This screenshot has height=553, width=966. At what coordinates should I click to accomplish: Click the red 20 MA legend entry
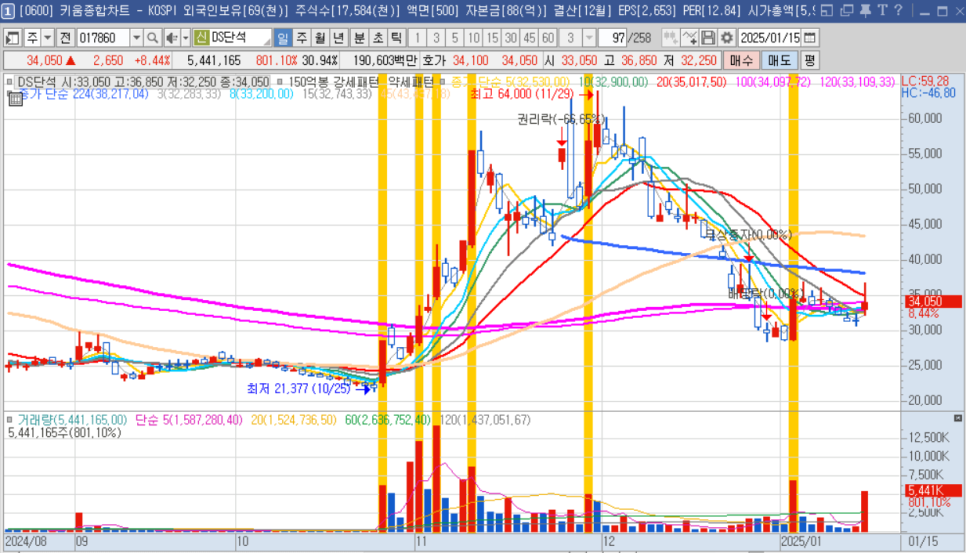tap(691, 82)
